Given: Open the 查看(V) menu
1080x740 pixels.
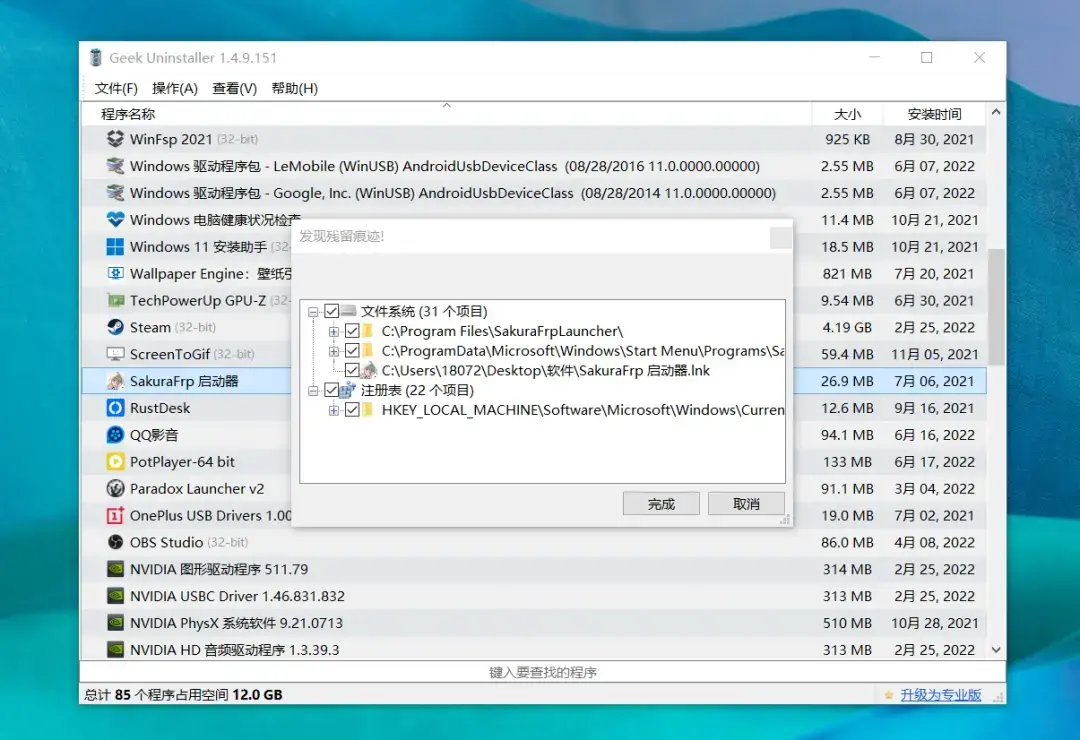Looking at the screenshot, I should tap(234, 88).
